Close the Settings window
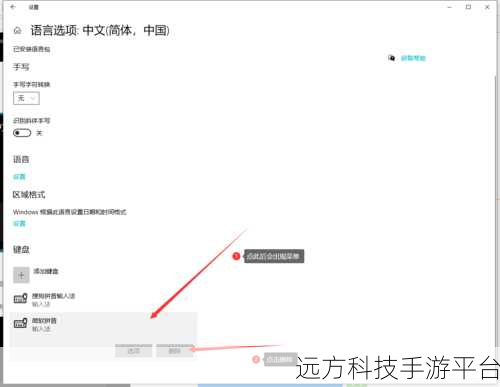The image size is (500, 387). coord(487,7)
